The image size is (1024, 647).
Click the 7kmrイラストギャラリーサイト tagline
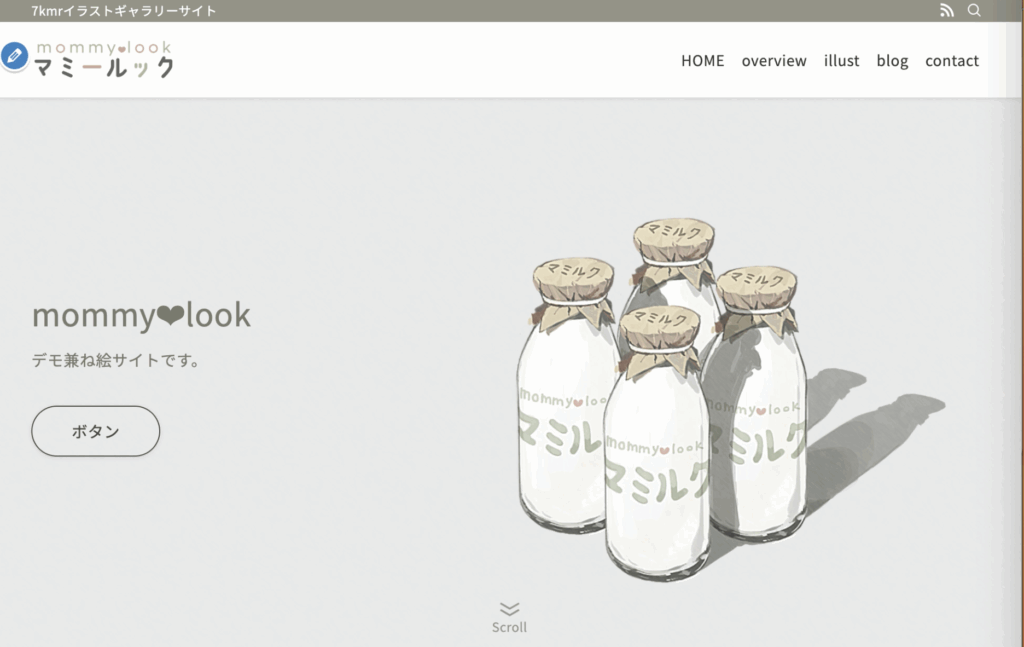(124, 10)
